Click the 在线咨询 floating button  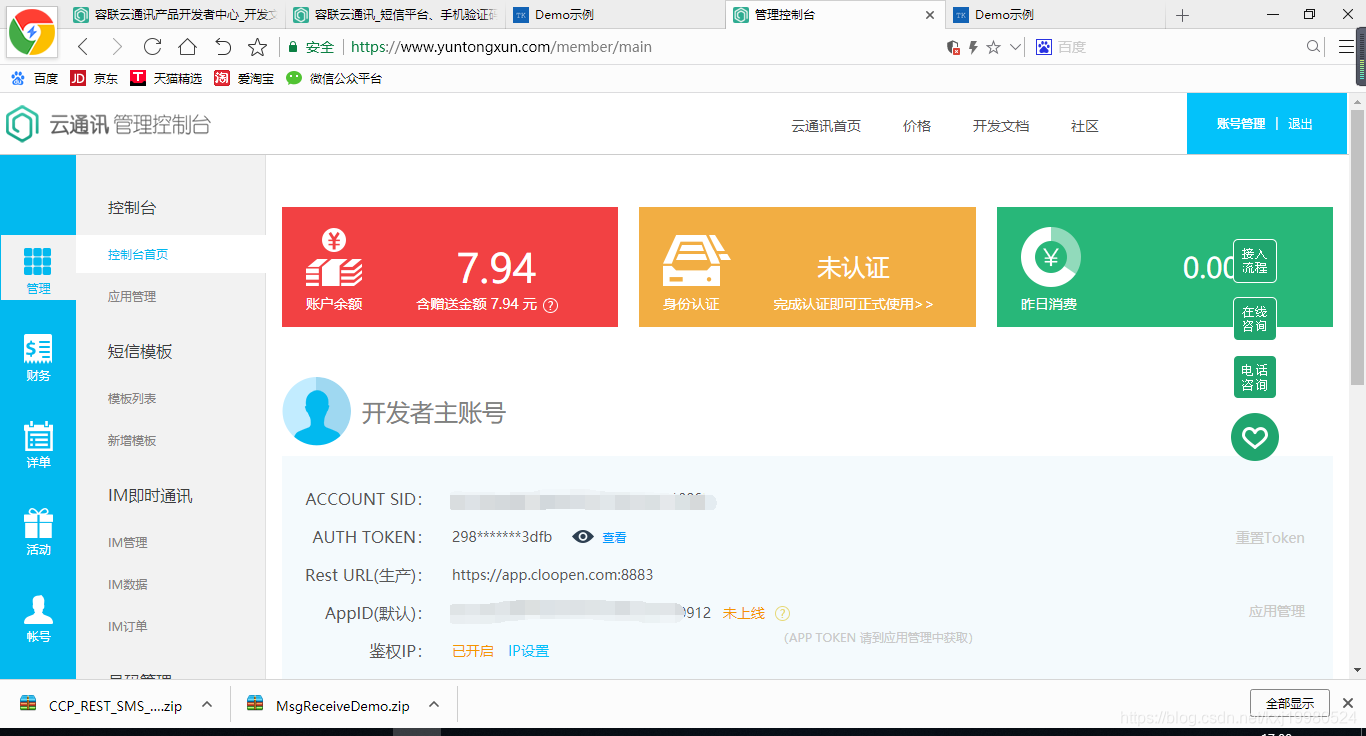point(1255,319)
